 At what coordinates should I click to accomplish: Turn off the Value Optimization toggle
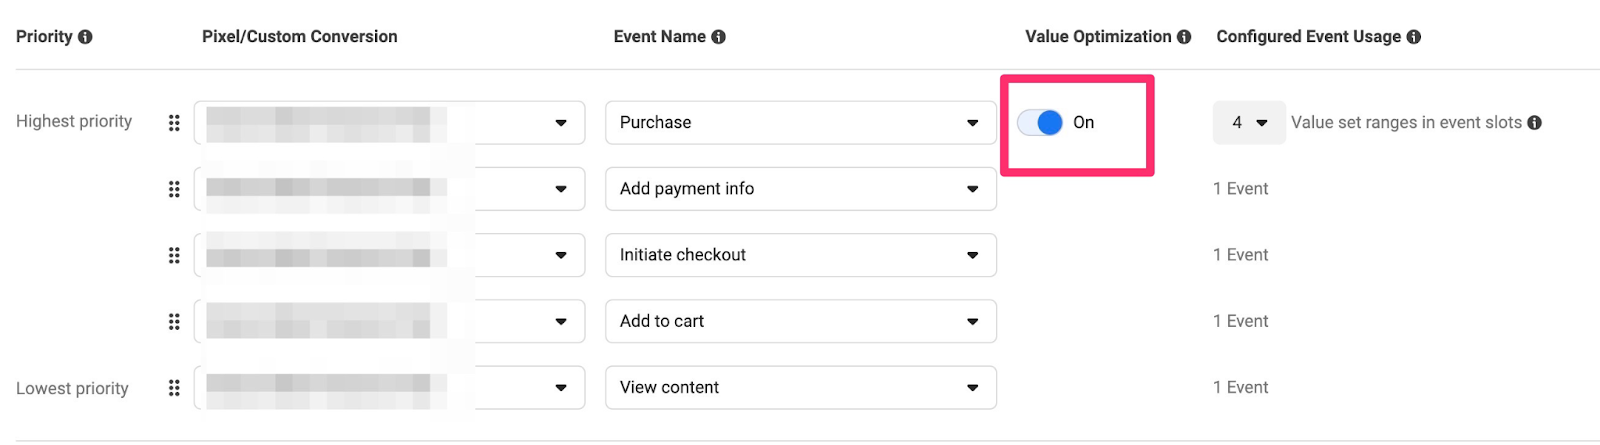click(x=1040, y=123)
